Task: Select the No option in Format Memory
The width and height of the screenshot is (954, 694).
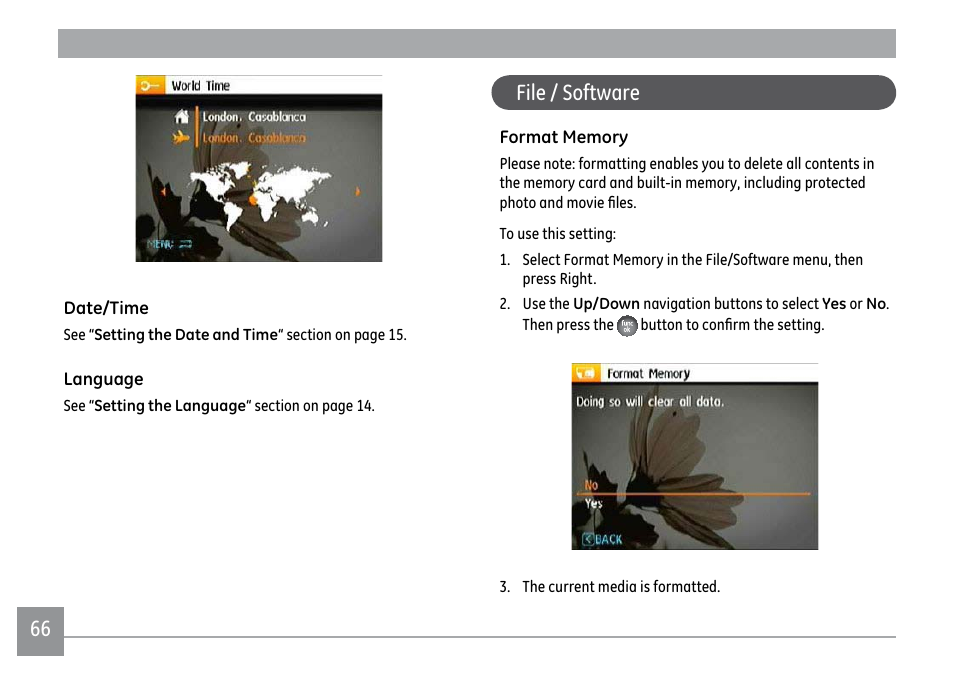Action: [591, 485]
